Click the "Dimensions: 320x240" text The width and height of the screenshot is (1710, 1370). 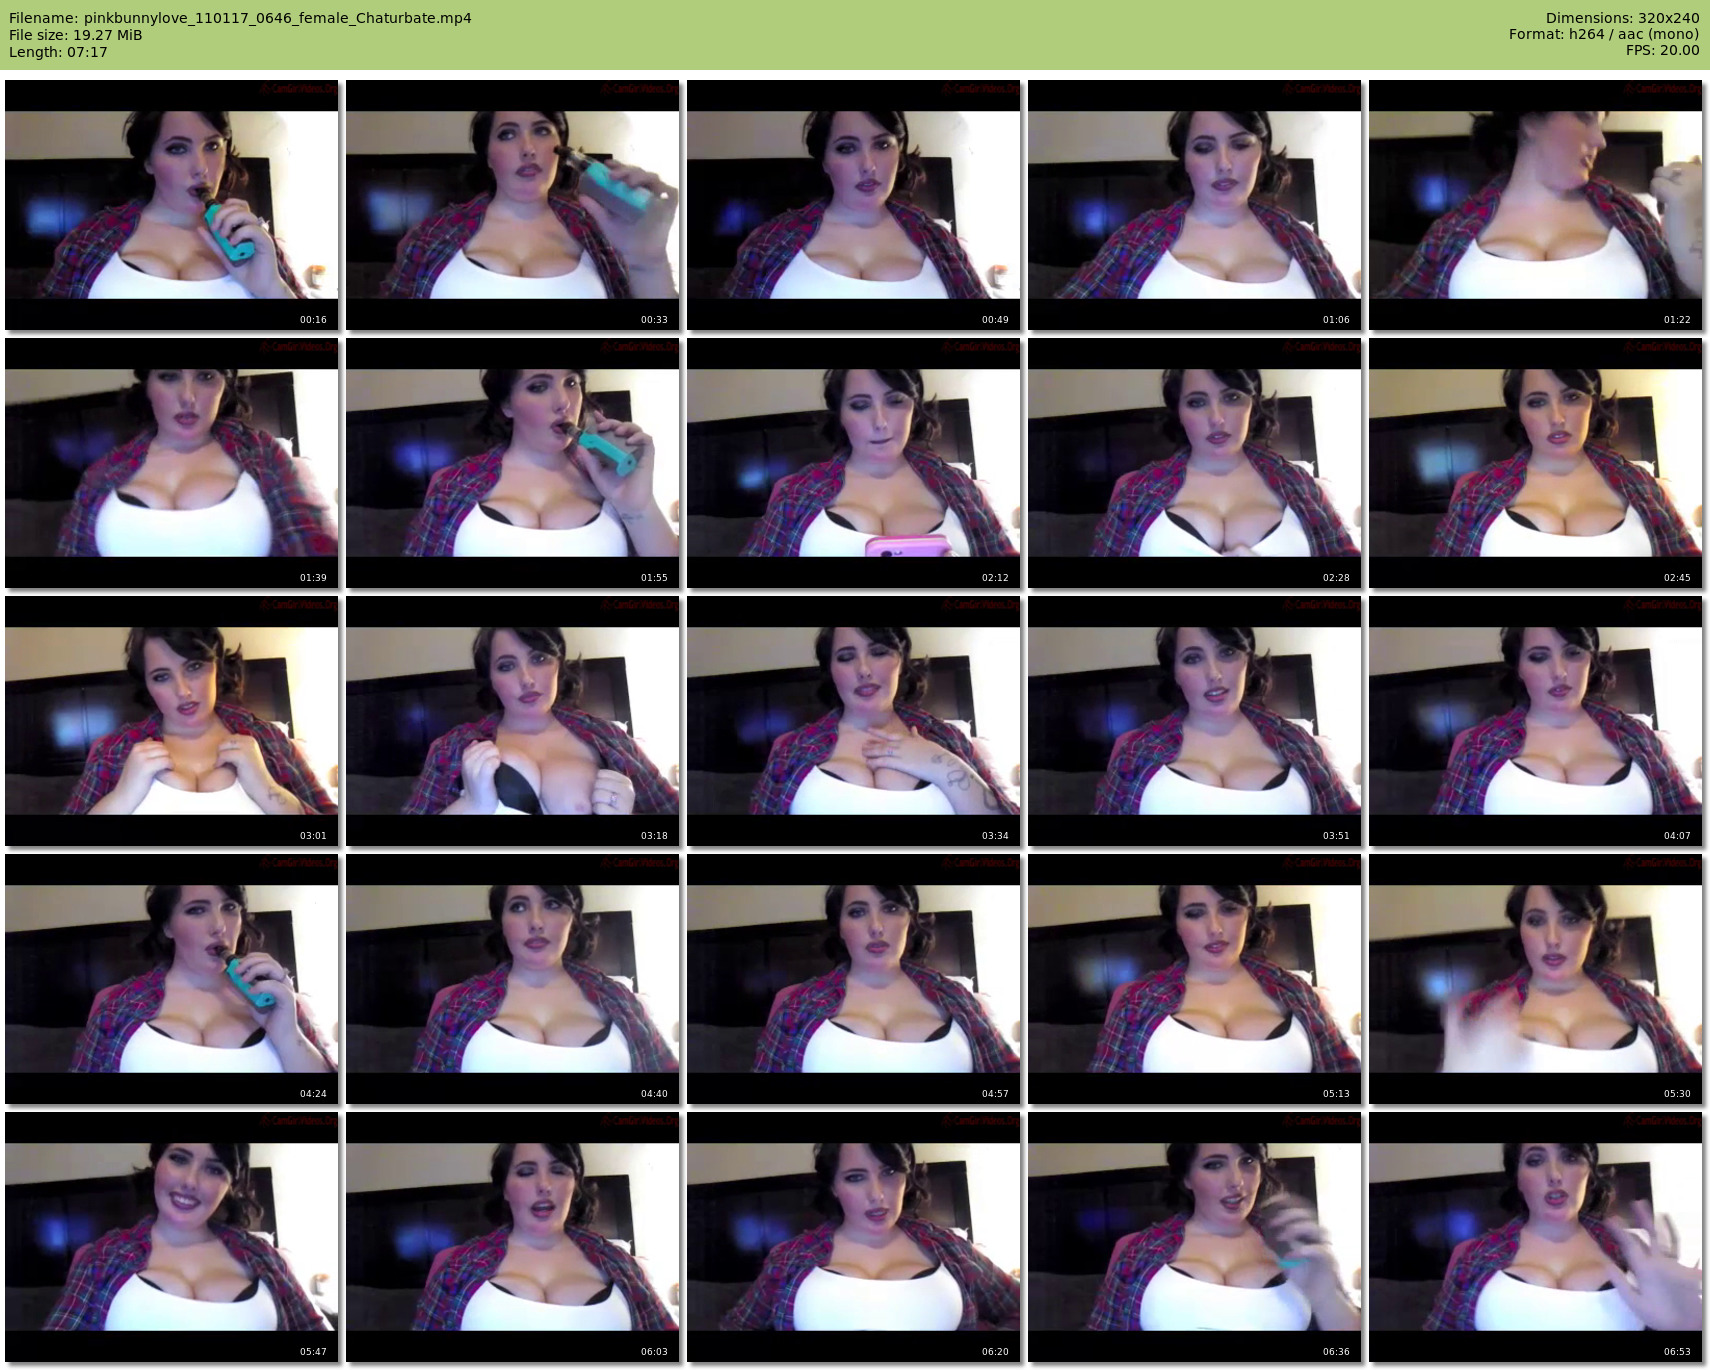pos(1622,18)
